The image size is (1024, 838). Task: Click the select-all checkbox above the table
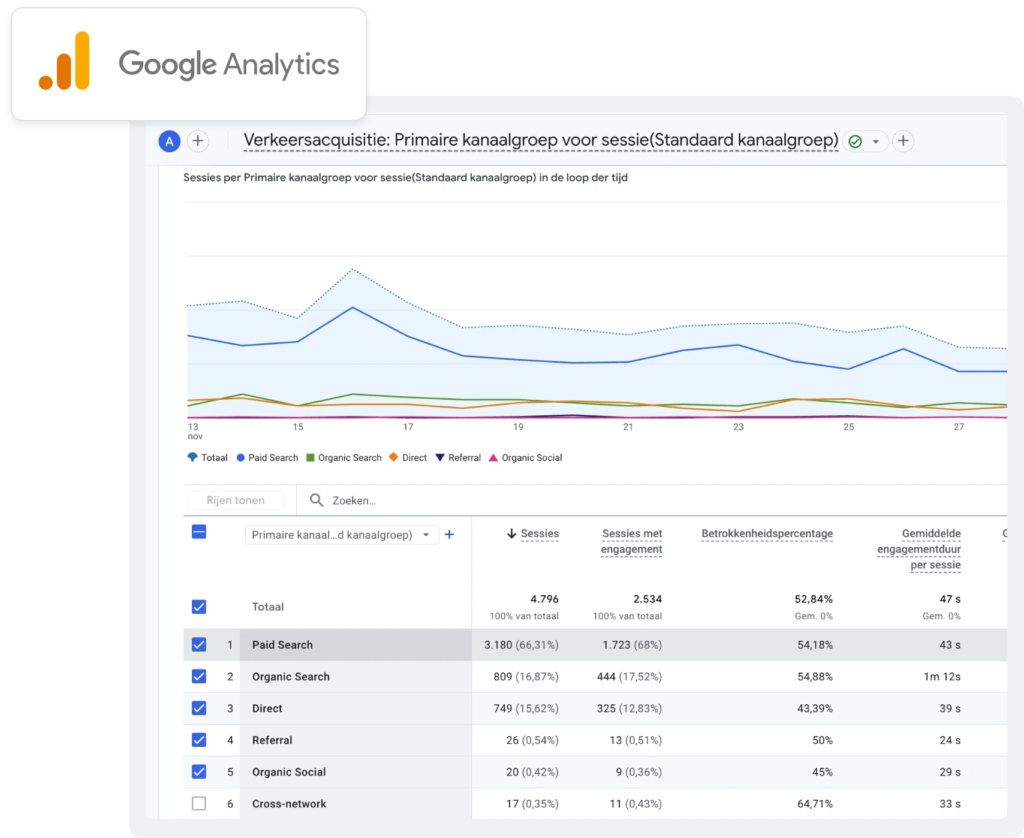tap(199, 533)
